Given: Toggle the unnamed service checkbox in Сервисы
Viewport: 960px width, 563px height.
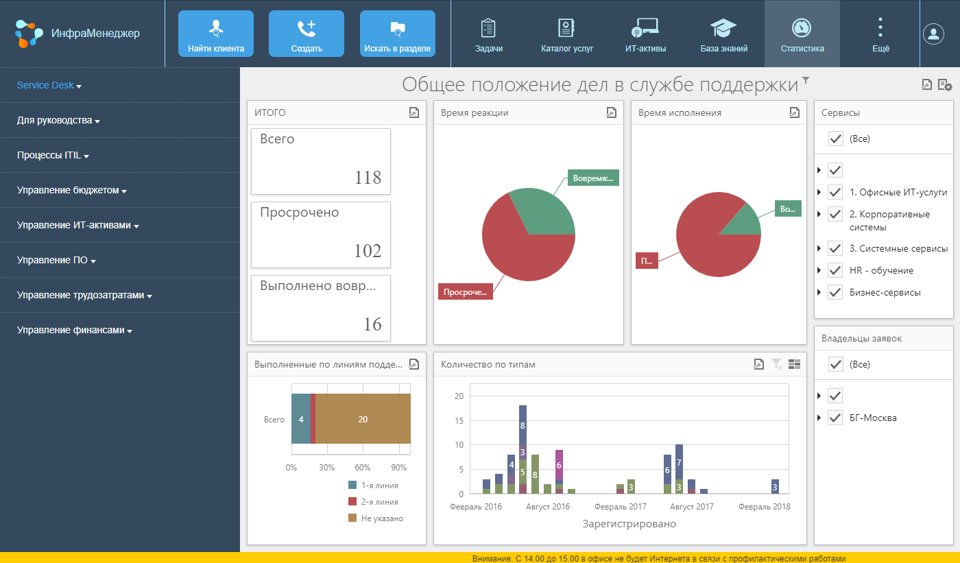Looking at the screenshot, I should pyautogui.click(x=835, y=170).
